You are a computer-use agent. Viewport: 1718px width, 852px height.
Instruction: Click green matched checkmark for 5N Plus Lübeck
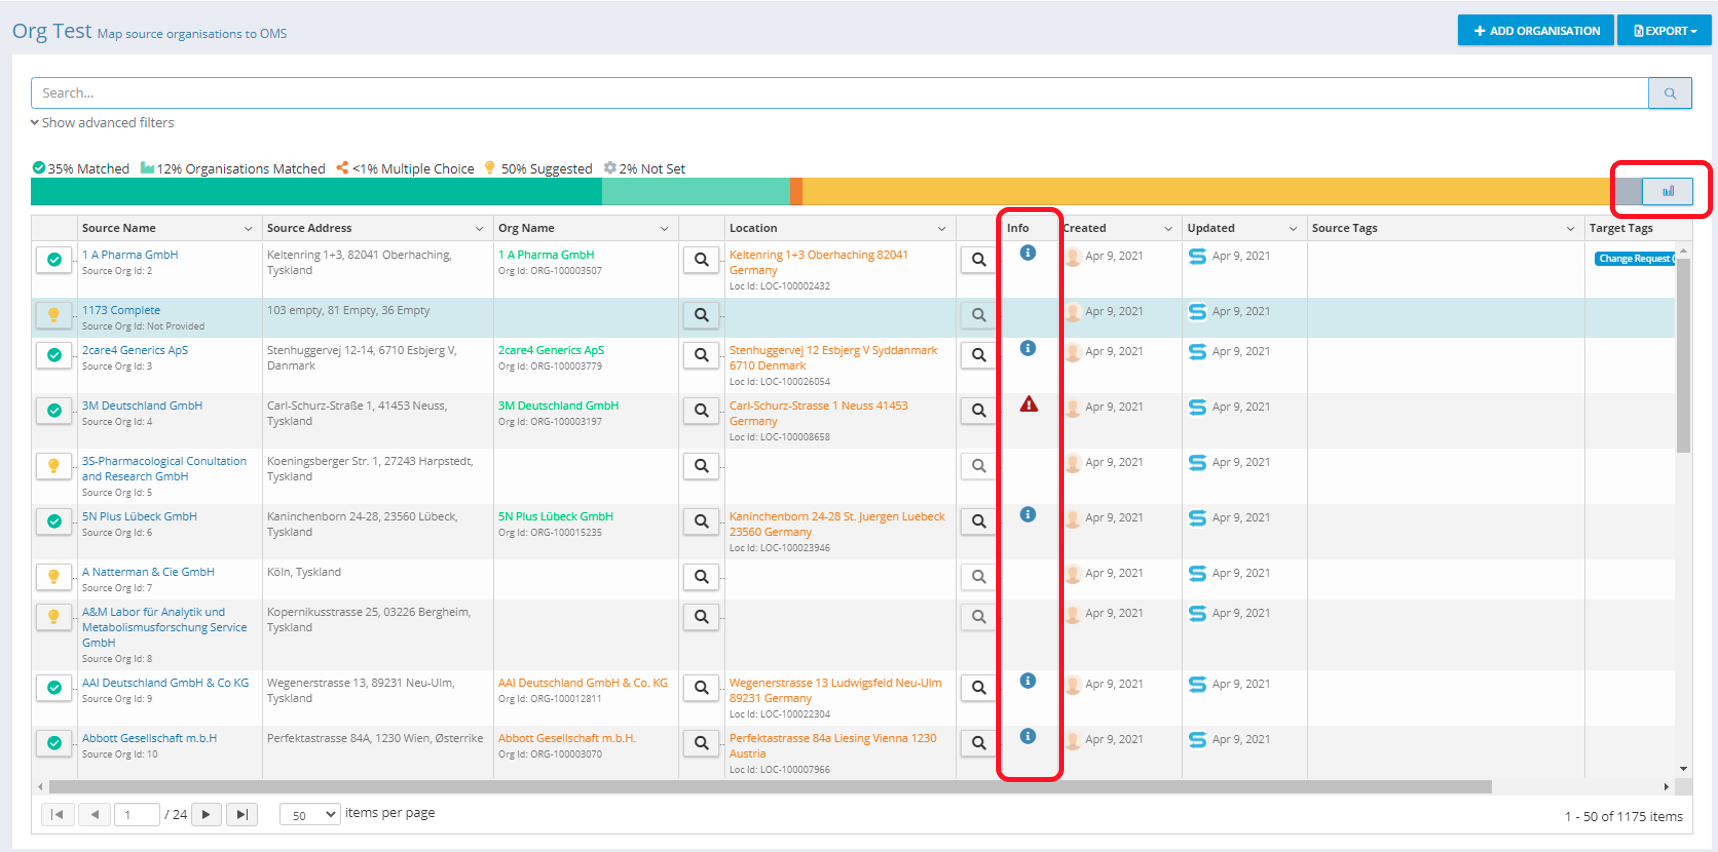(54, 521)
